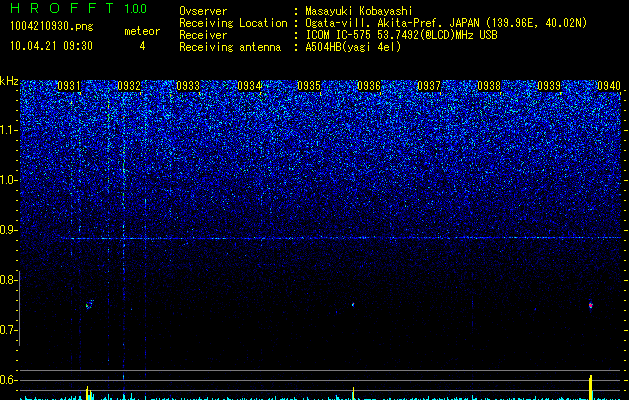
Task: Click the 0933 time marker
Action: (x=188, y=86)
